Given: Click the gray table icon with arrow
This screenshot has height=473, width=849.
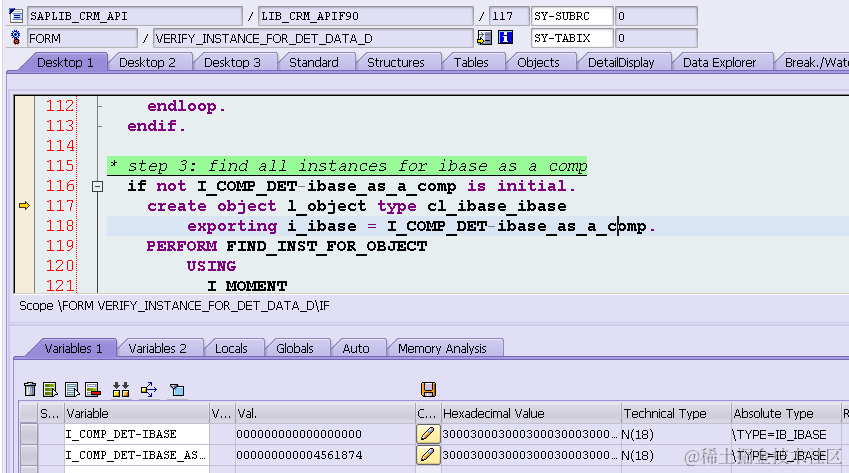Looking at the screenshot, I should [x=71, y=389].
